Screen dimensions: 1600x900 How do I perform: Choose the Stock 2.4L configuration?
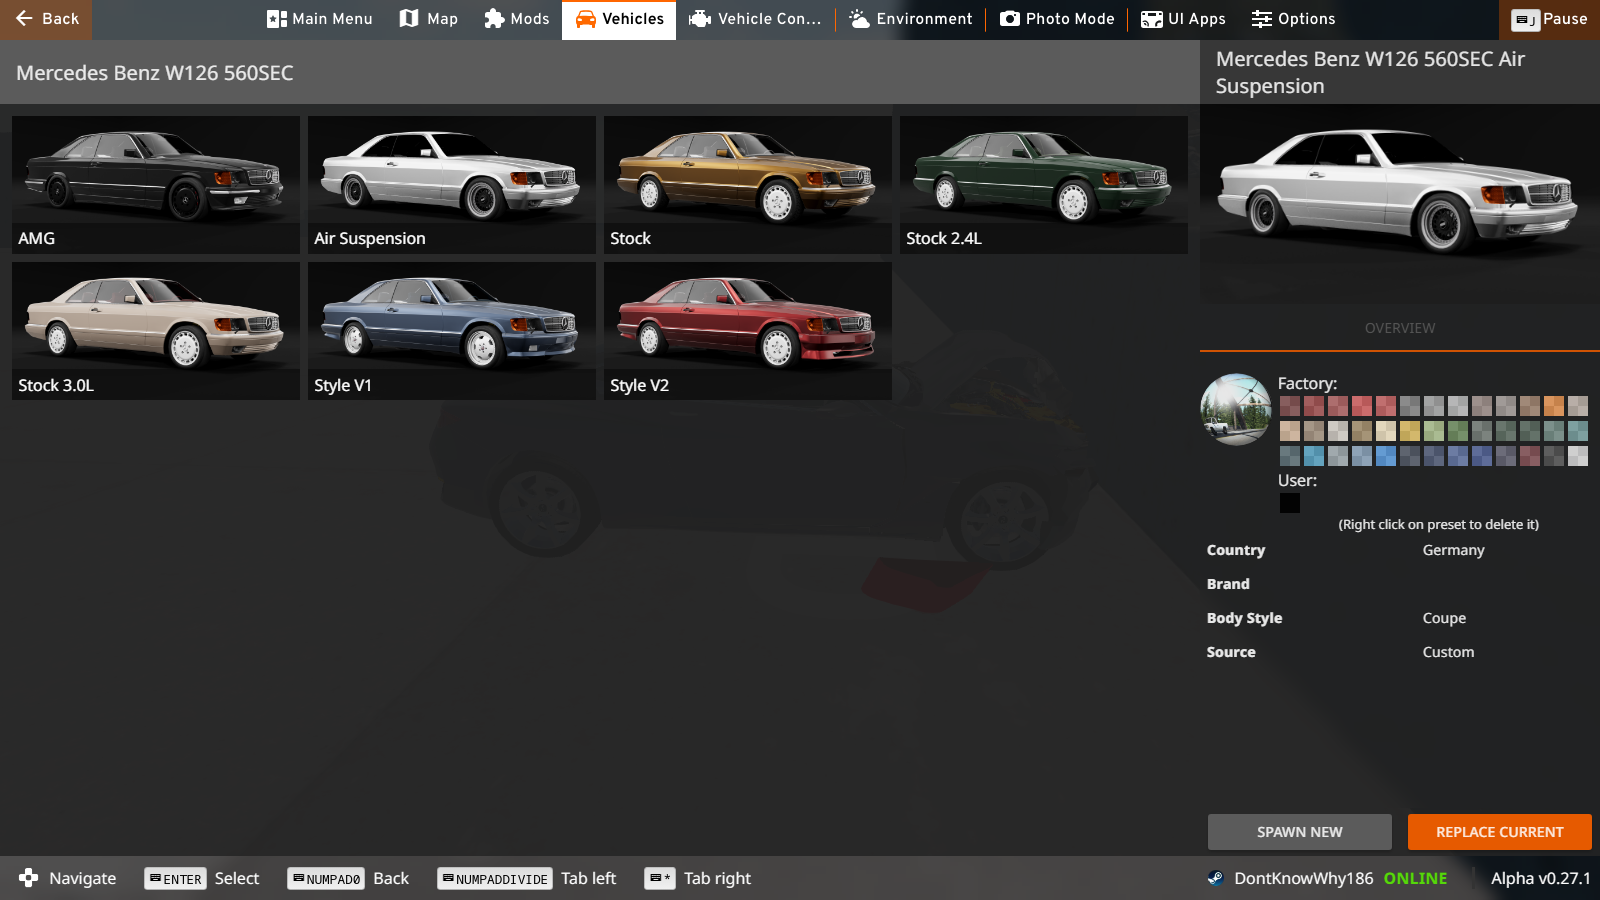1044,185
